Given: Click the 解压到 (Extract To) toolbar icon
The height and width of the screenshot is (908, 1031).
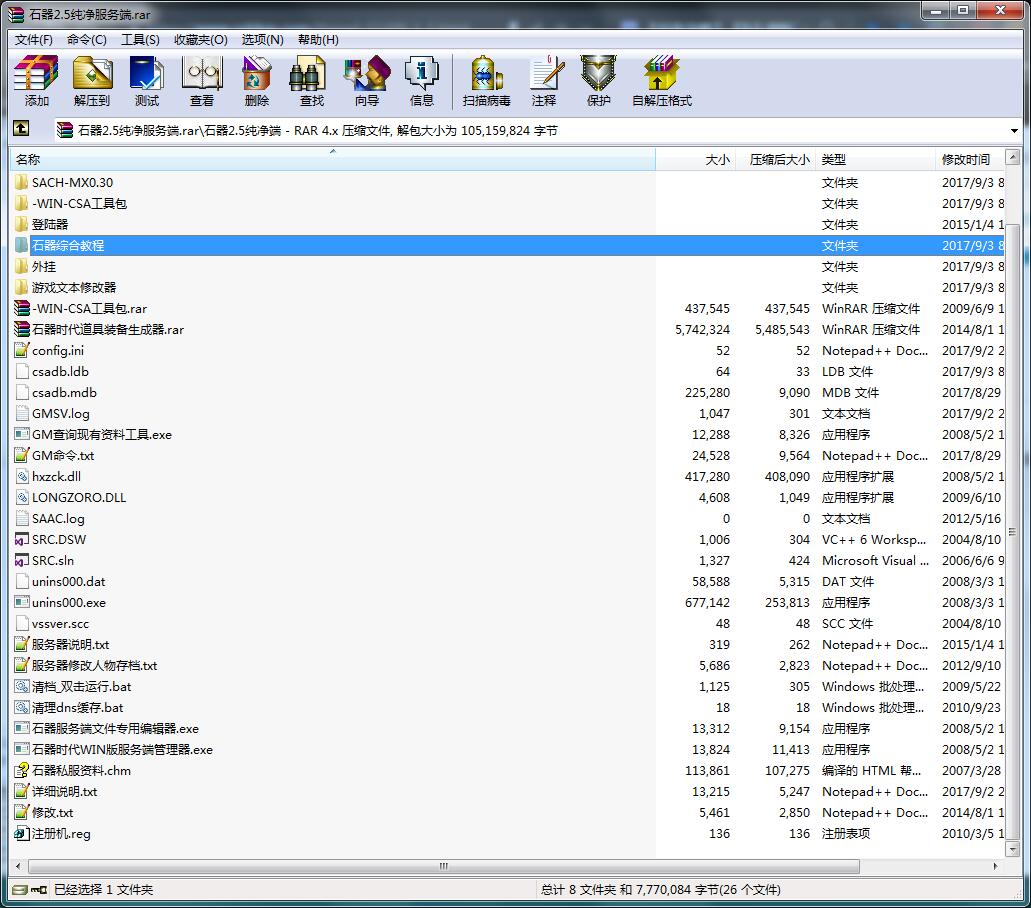Looking at the screenshot, I should (x=92, y=73).
